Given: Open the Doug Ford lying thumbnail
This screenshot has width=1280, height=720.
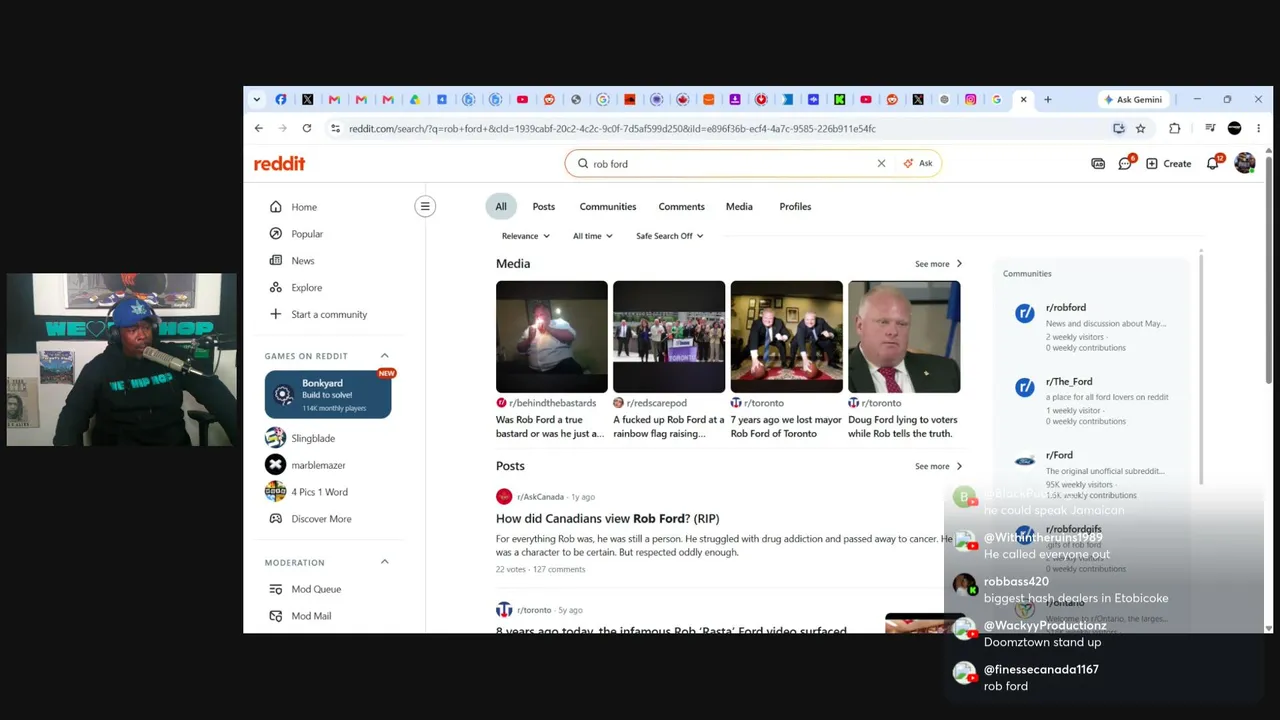Looking at the screenshot, I should [x=904, y=337].
